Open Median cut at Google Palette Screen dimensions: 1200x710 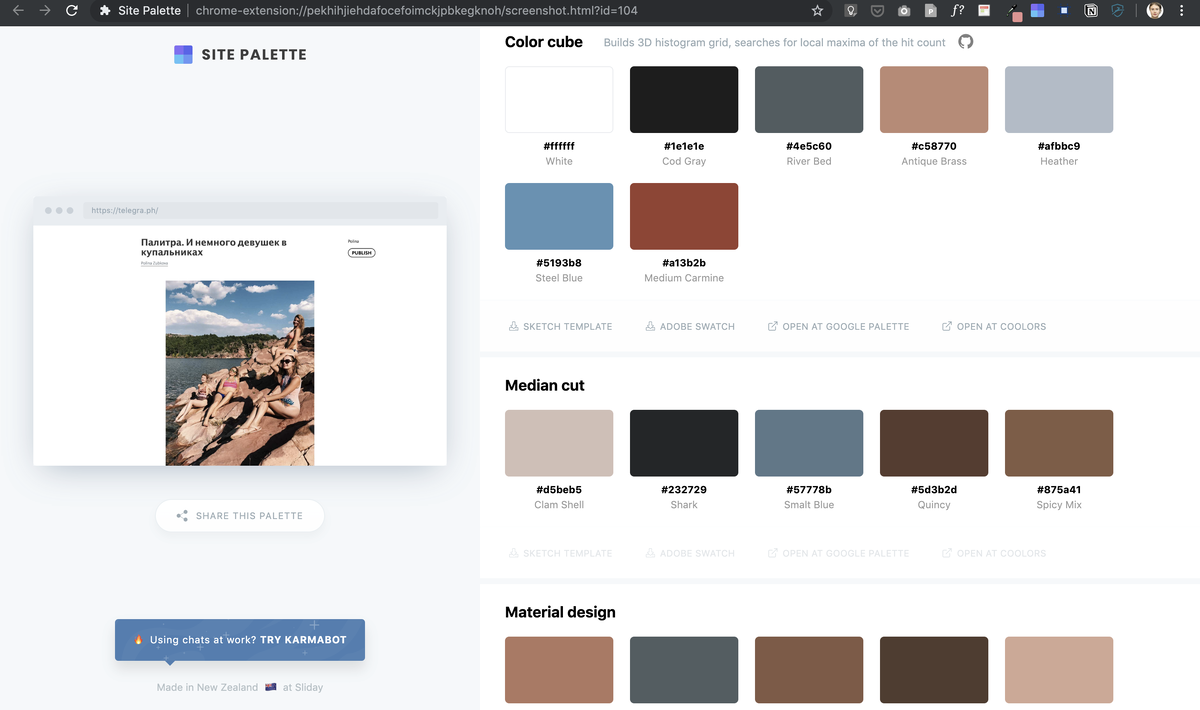point(838,553)
